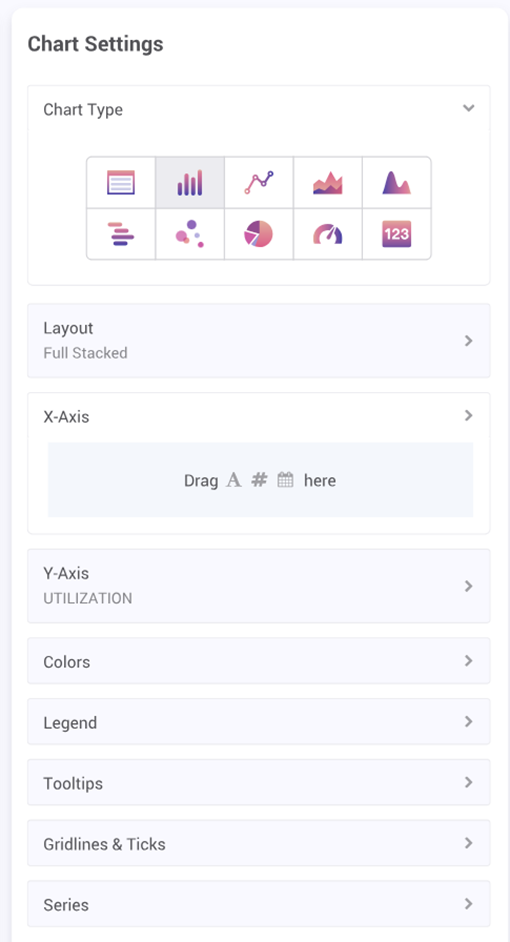Expand the Colors section
This screenshot has width=510, height=942.
[259, 661]
